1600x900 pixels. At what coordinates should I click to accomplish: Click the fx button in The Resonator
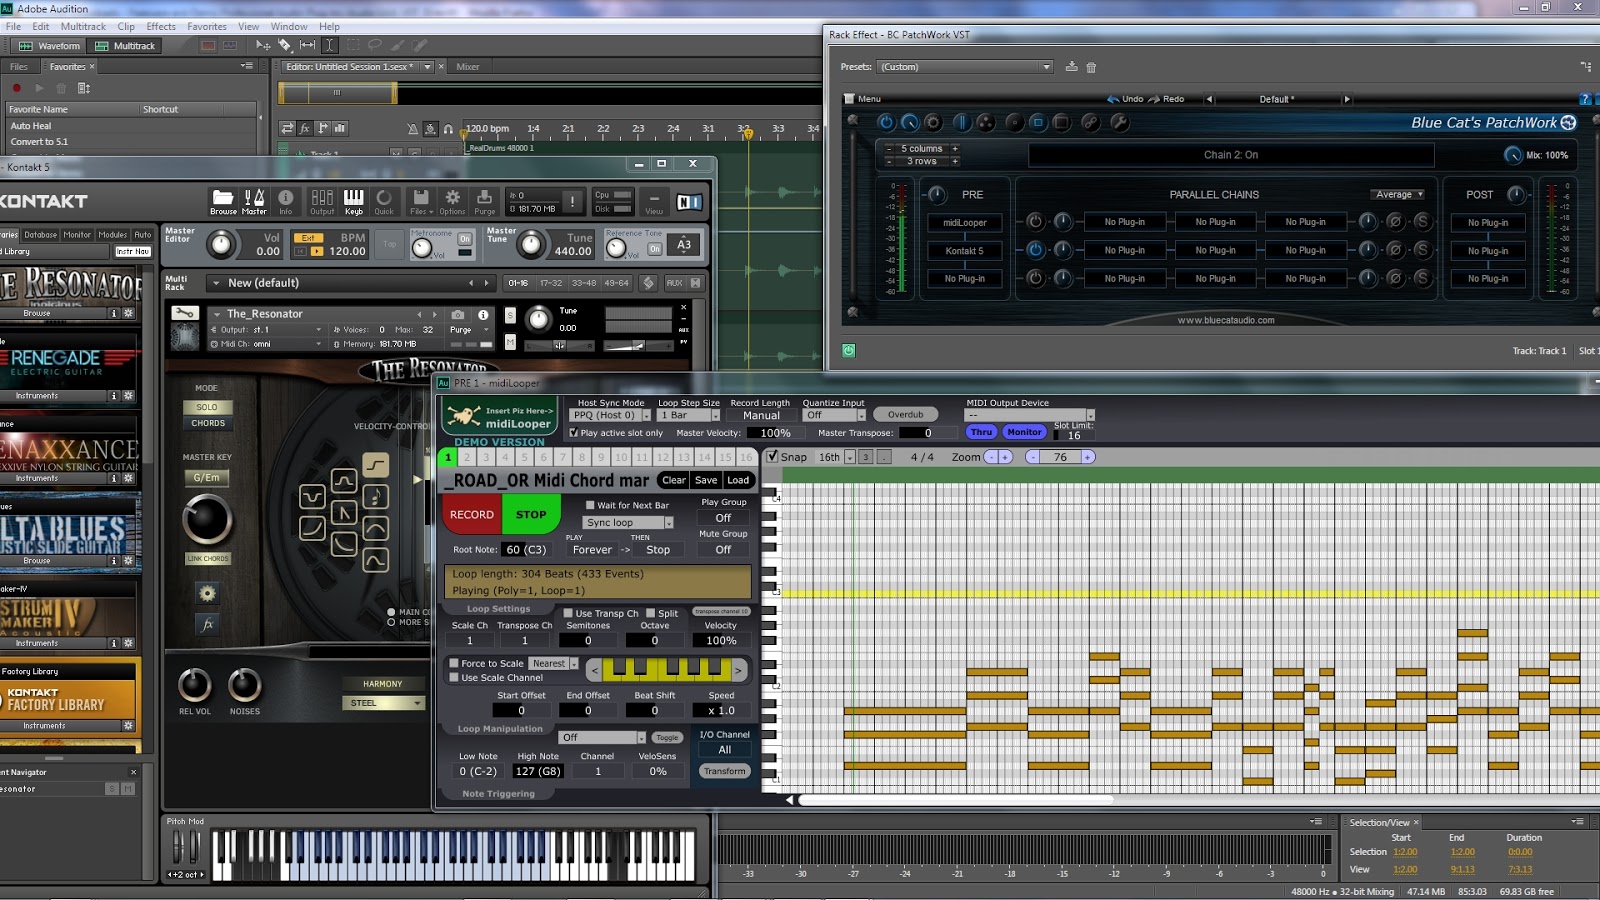click(x=207, y=624)
